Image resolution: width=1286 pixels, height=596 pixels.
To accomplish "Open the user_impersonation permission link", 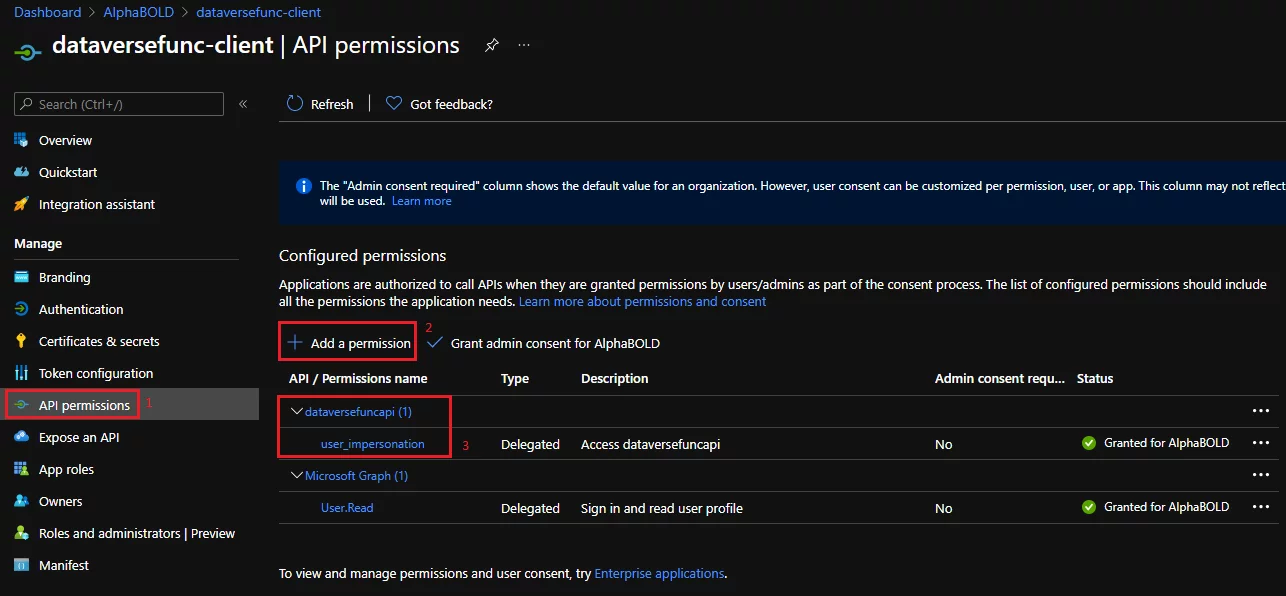I will (x=372, y=443).
